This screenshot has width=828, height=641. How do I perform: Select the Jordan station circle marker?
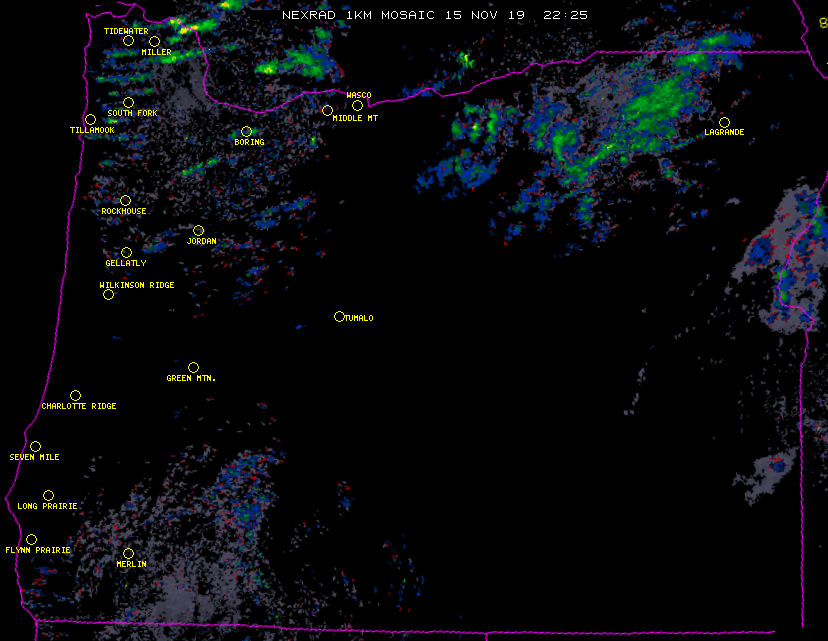pyautogui.click(x=198, y=231)
